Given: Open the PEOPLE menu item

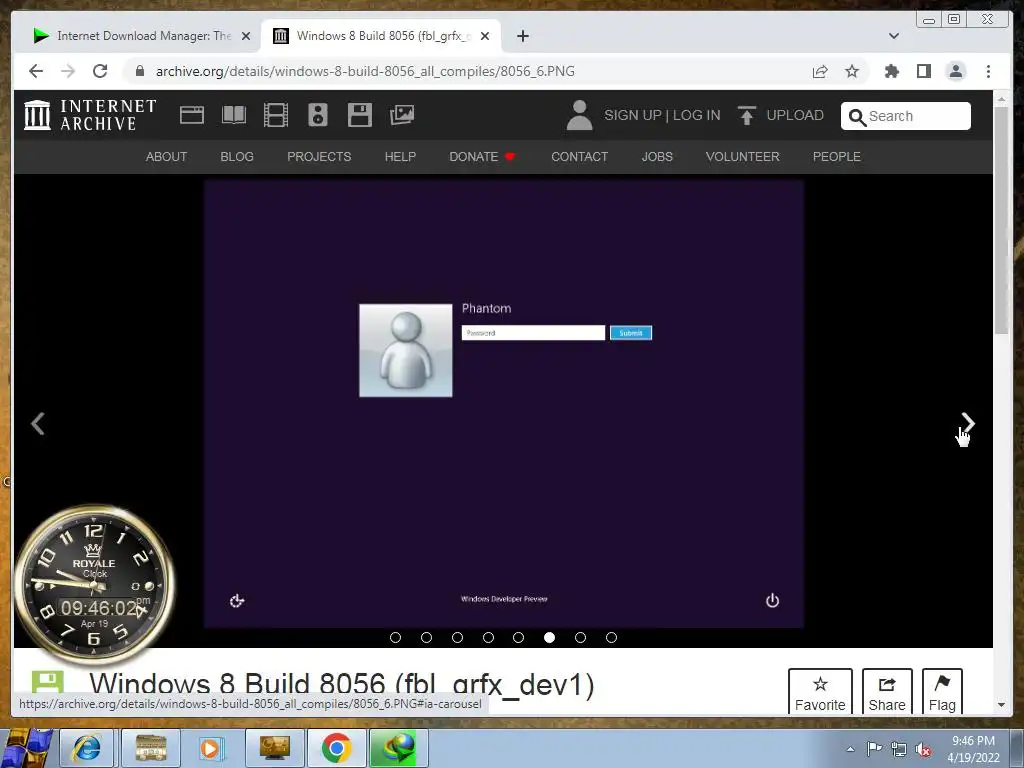Looking at the screenshot, I should coord(837,157).
